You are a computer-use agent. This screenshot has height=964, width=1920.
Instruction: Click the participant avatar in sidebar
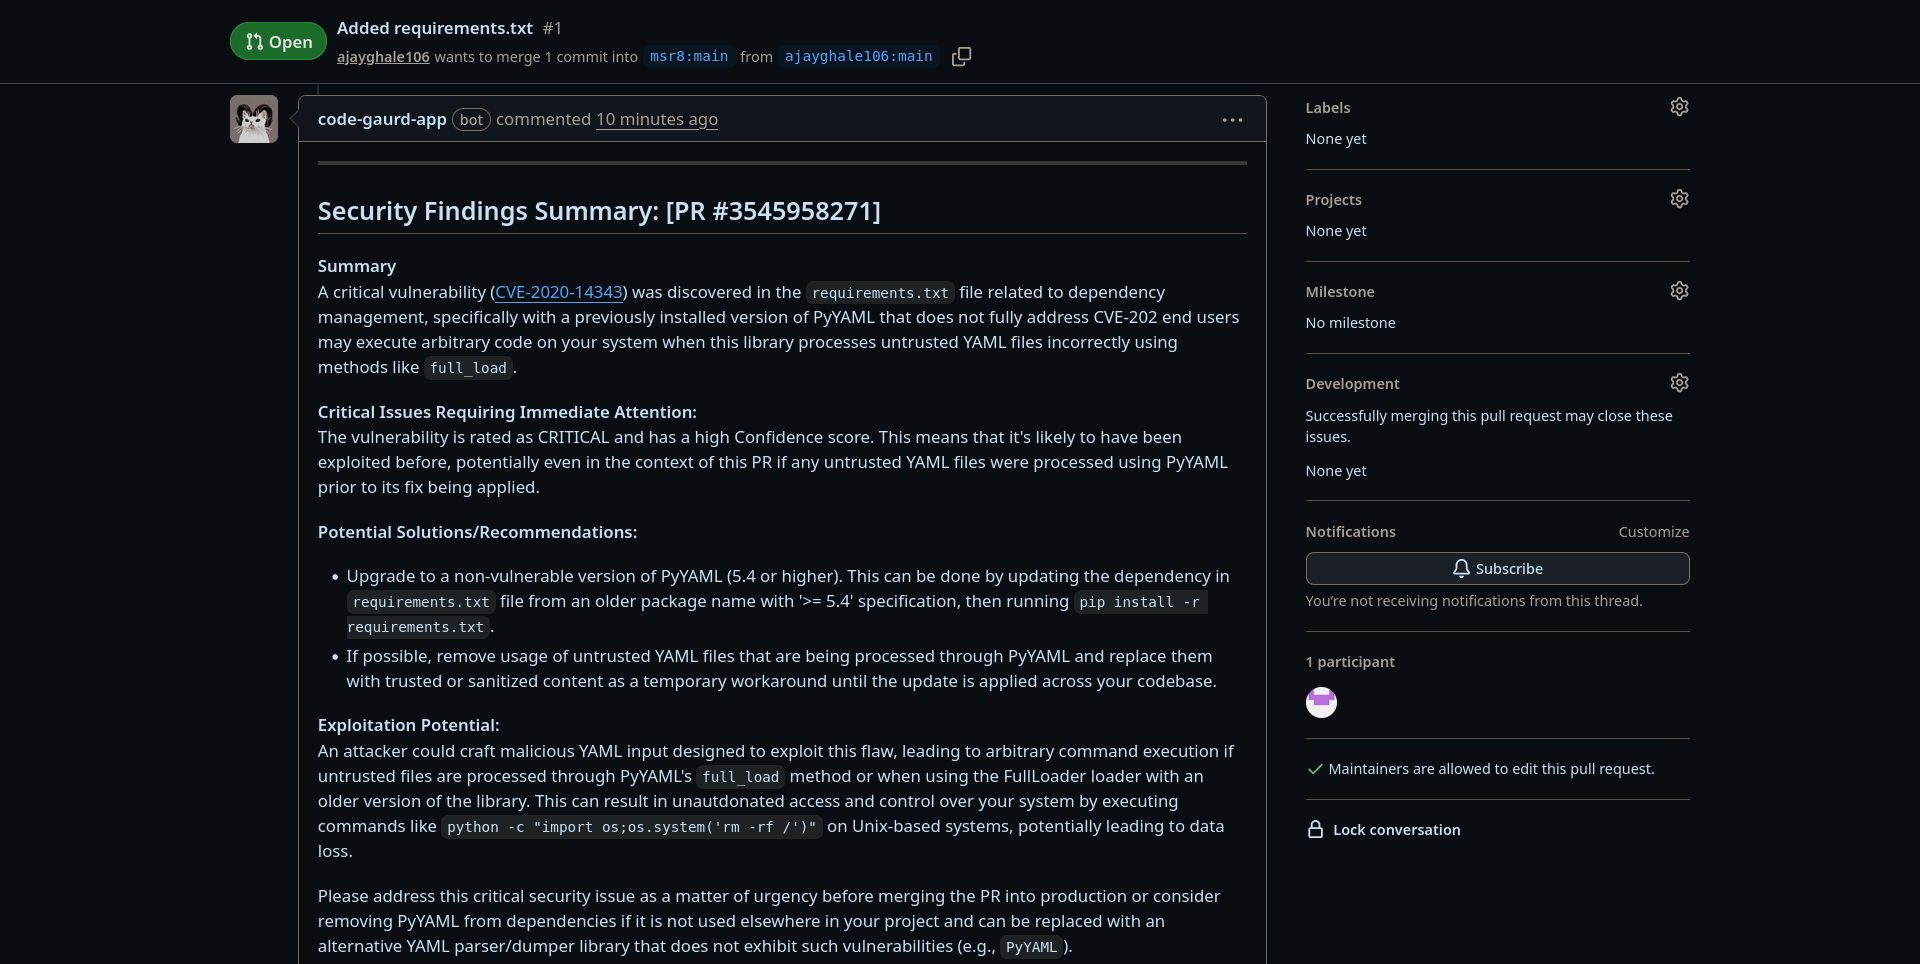click(1321, 702)
